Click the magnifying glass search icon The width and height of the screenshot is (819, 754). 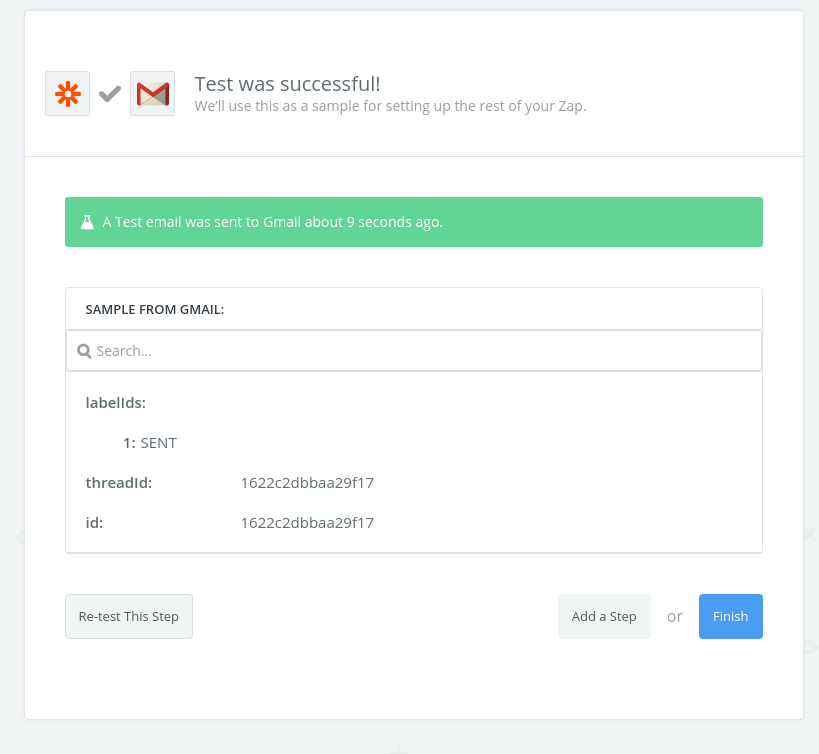(x=84, y=351)
